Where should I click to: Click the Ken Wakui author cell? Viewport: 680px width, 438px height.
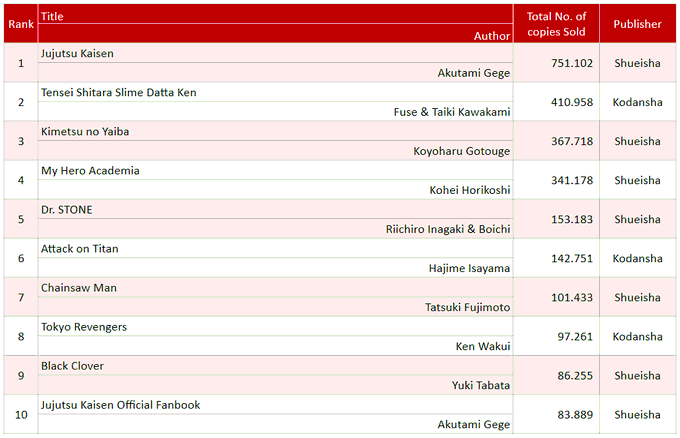[x=275, y=346]
